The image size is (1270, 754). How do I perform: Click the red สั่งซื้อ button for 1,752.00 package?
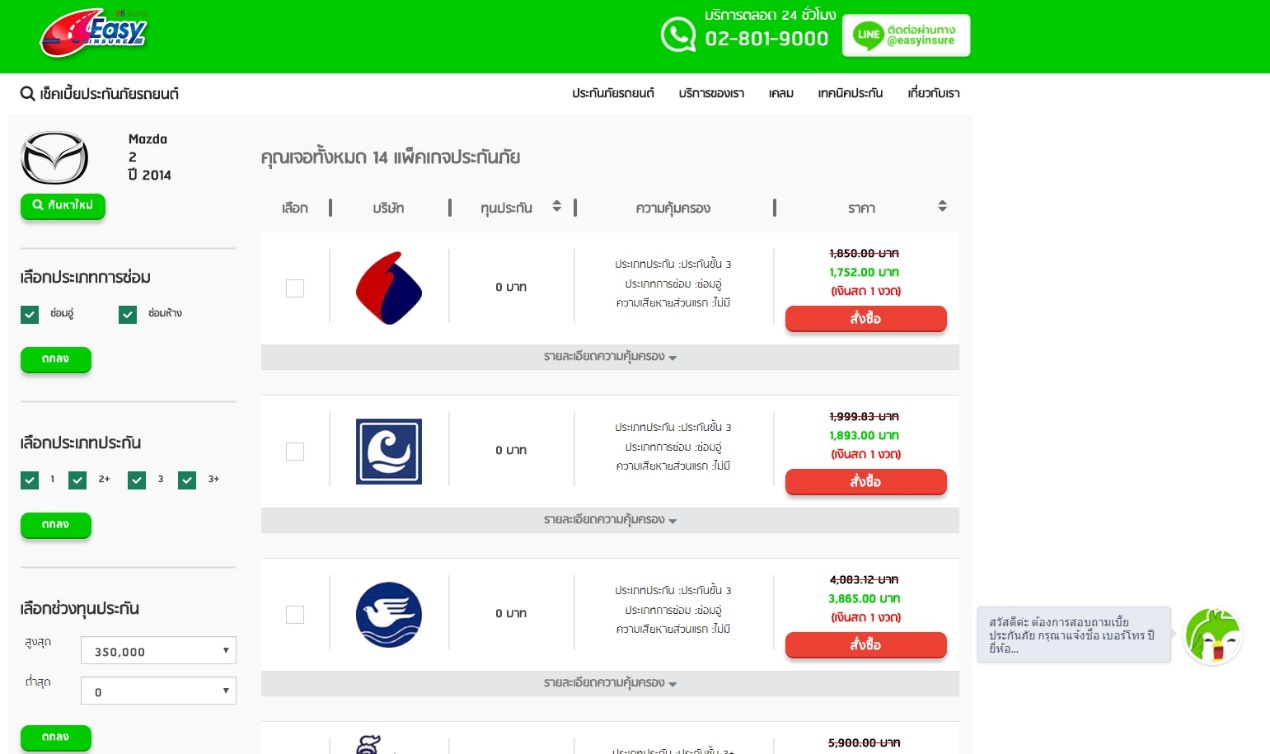[x=866, y=319]
